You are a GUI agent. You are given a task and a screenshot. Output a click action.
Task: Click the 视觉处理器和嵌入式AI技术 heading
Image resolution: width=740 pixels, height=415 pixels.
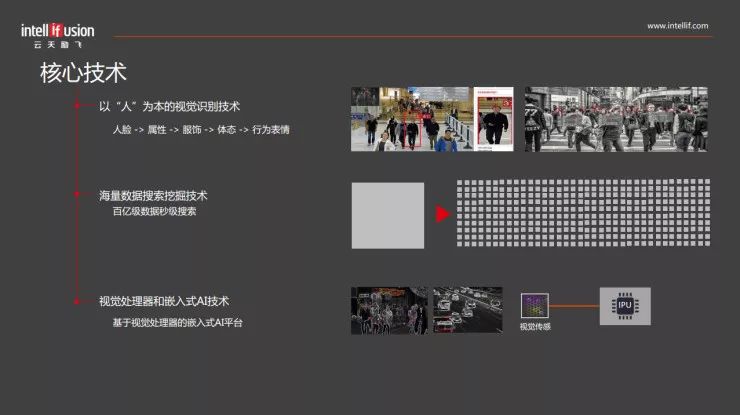(164, 301)
